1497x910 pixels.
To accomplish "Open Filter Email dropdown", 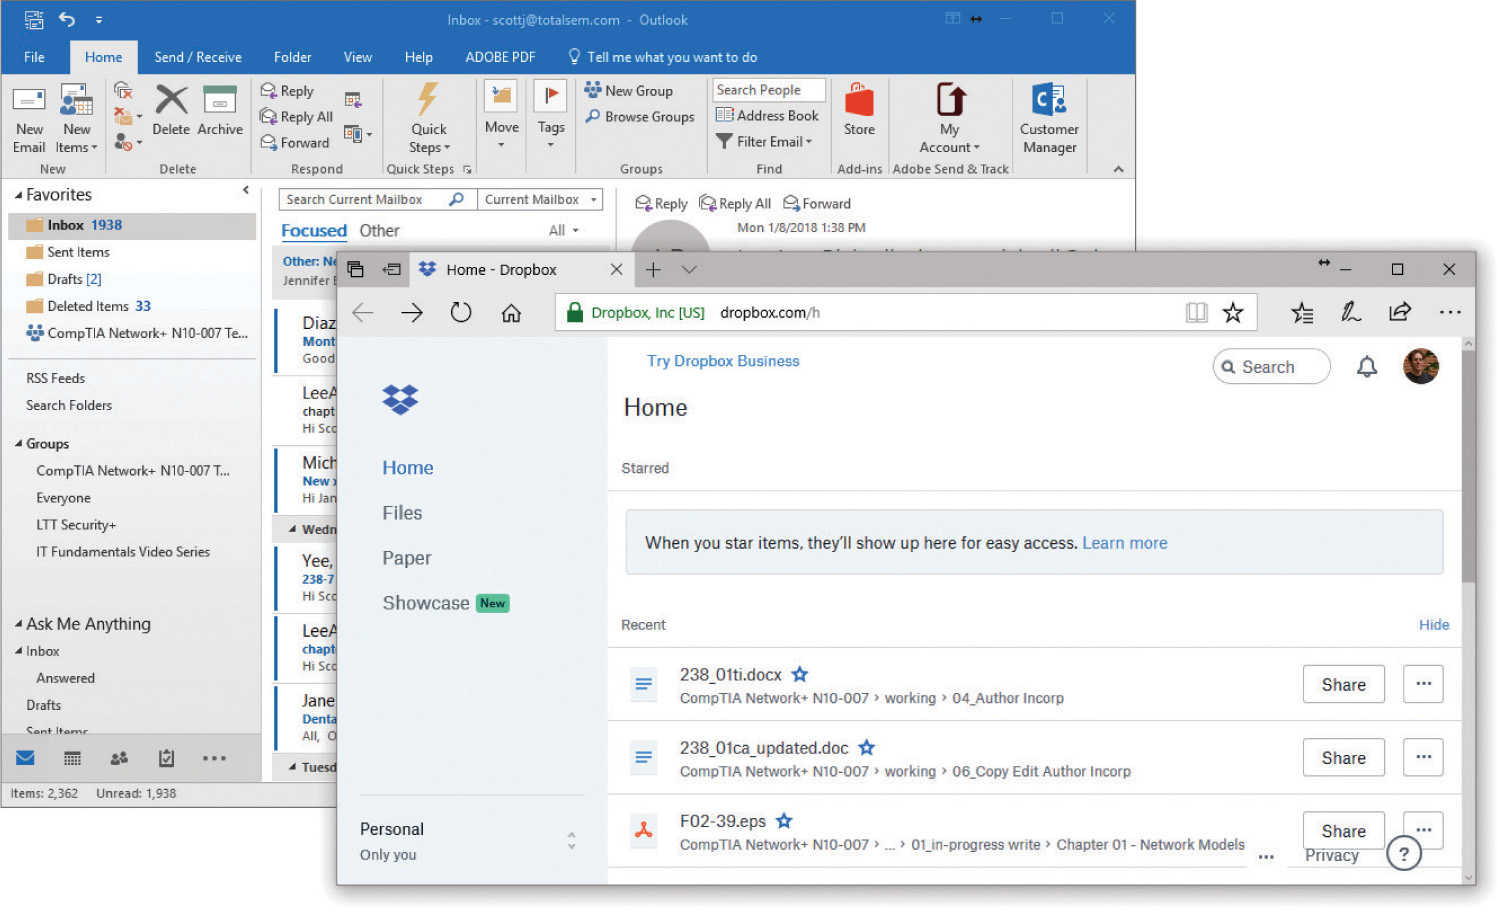I will (765, 142).
